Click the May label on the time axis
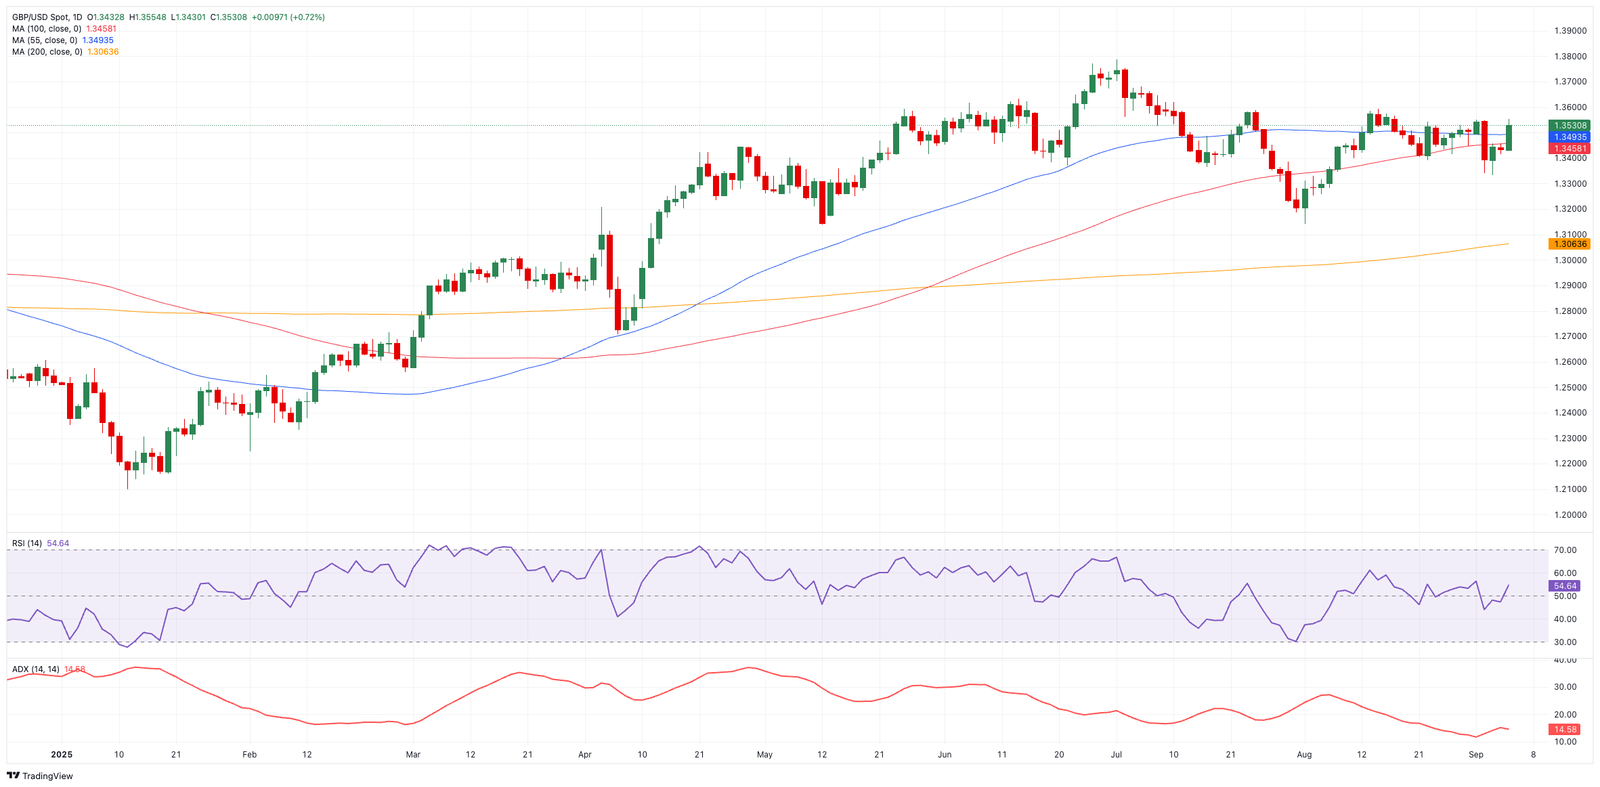Viewport: 1600px width, 787px height. point(765,755)
